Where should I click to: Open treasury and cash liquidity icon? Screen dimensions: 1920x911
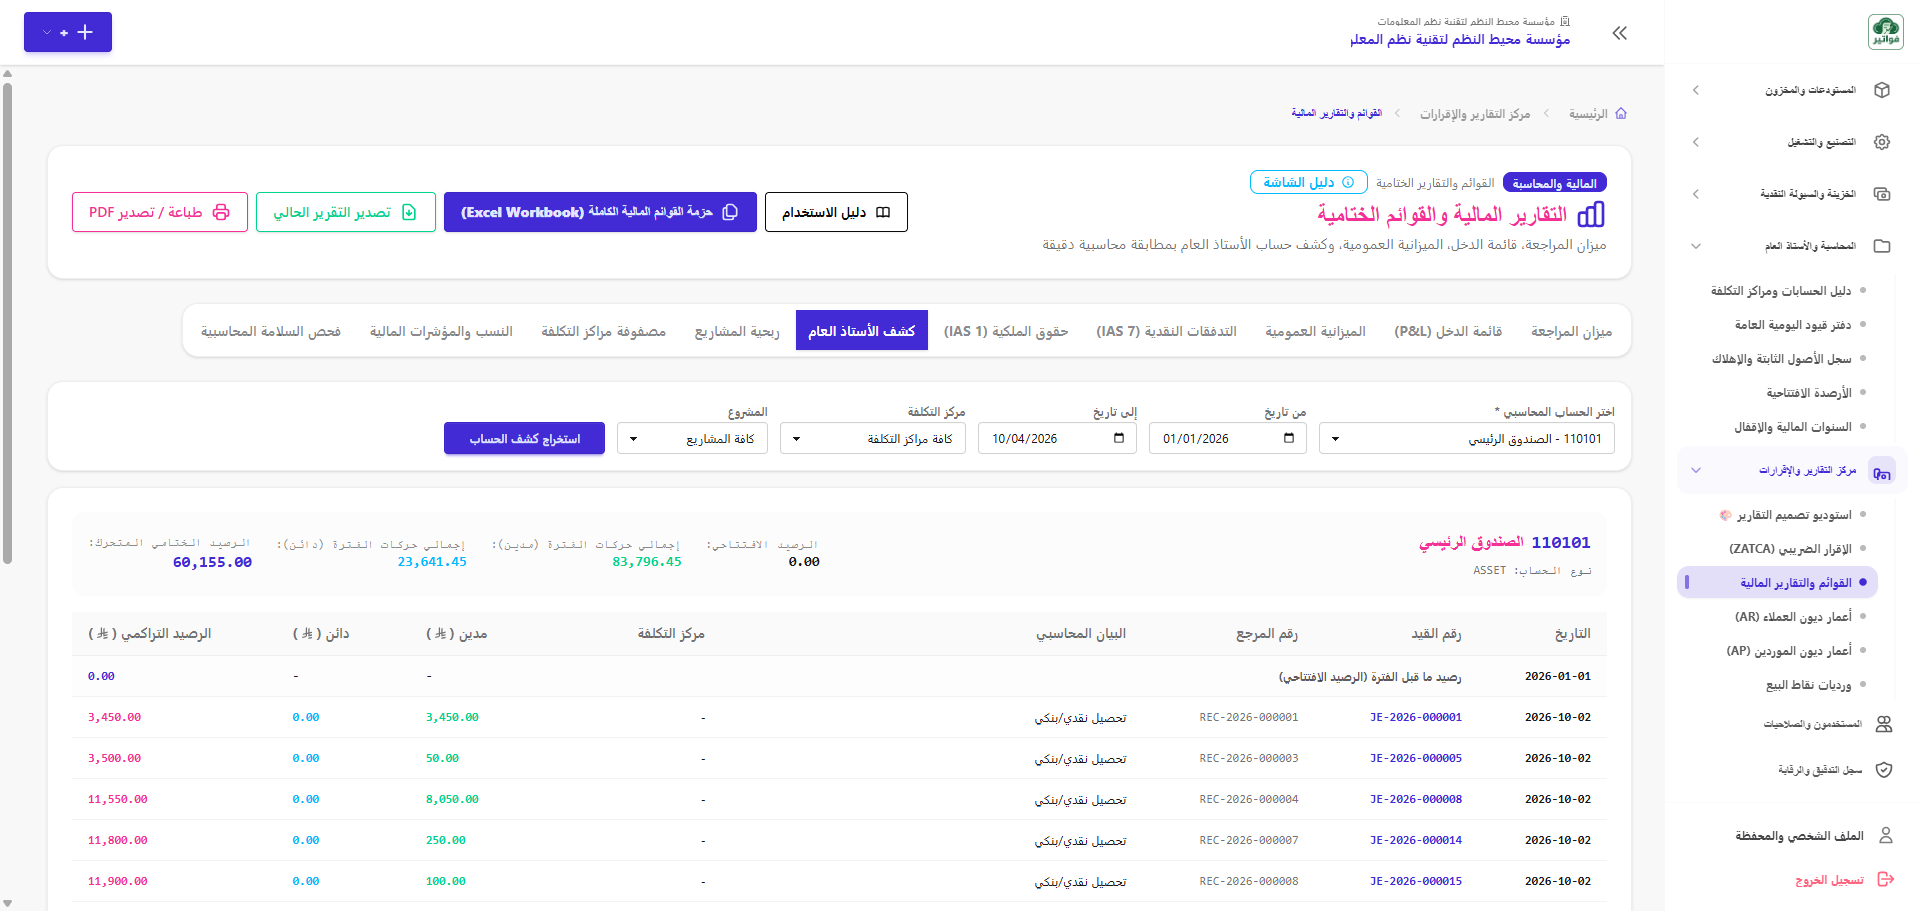coord(1882,194)
